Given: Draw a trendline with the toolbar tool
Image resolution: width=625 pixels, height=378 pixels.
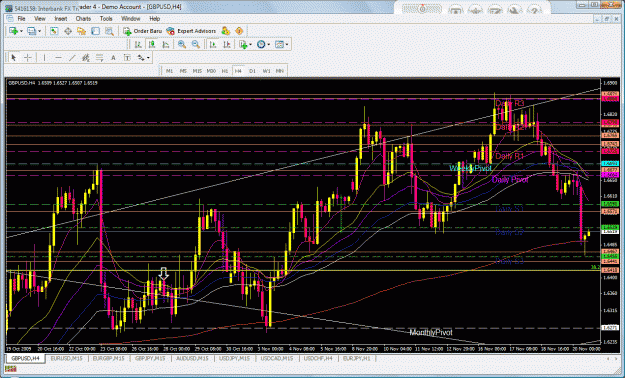Looking at the screenshot, I should [x=72, y=58].
